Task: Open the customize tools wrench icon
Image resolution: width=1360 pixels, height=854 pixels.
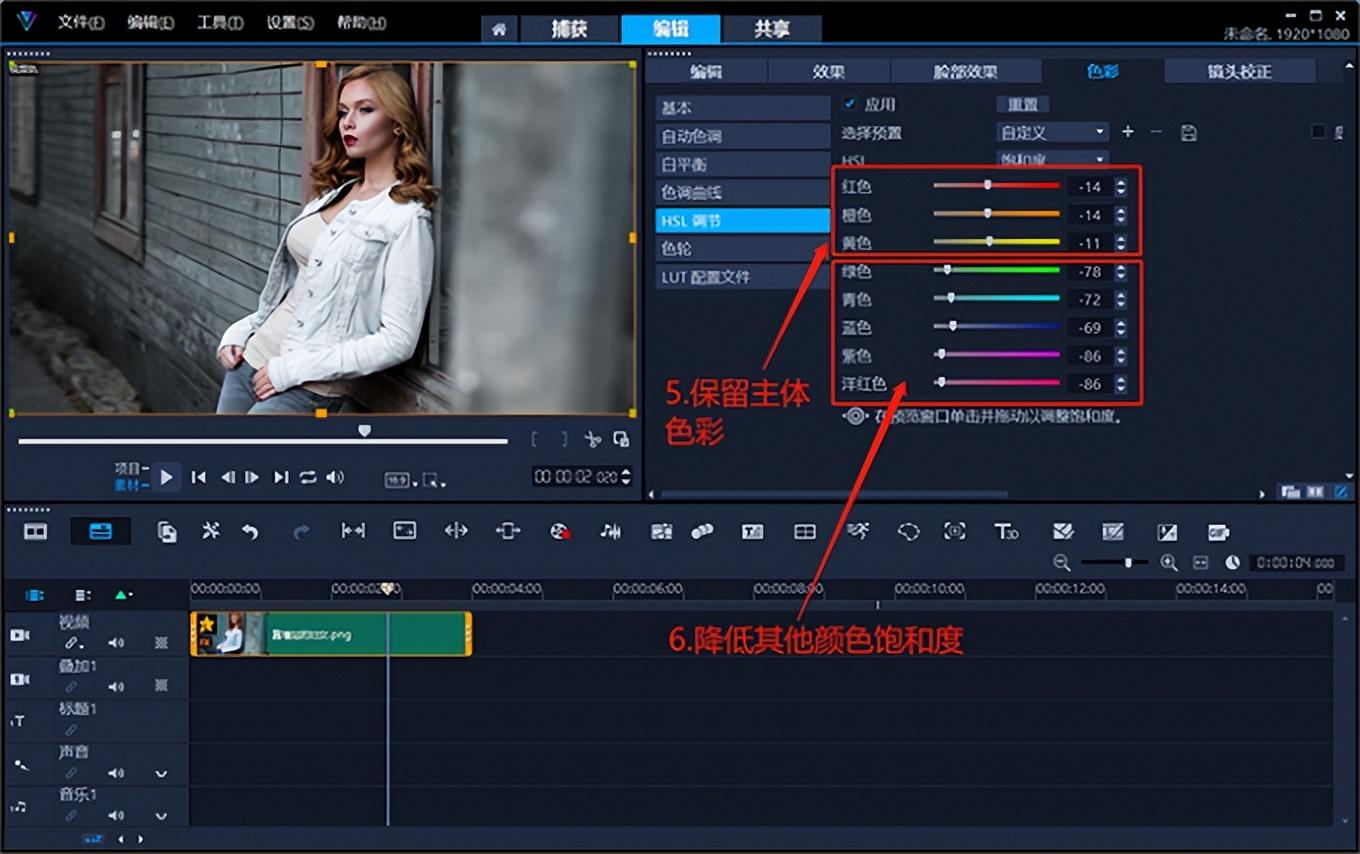Action: (x=210, y=531)
